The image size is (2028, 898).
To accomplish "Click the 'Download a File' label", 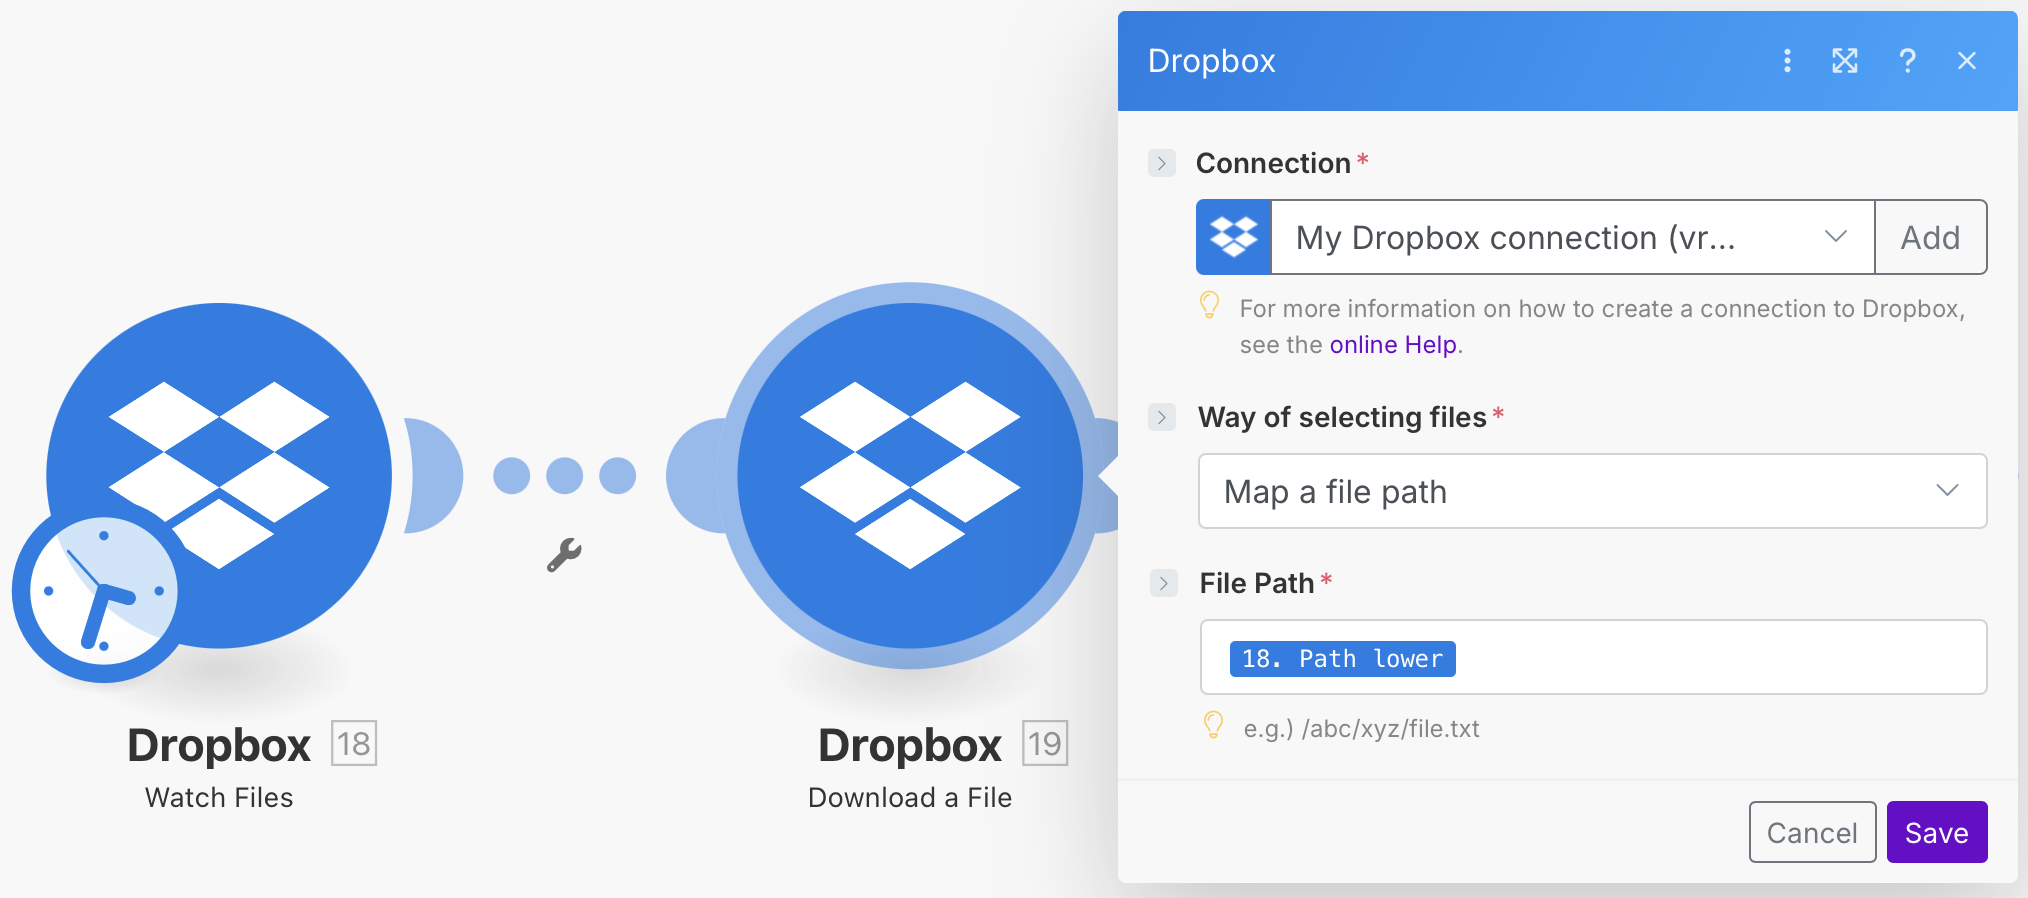I will (910, 797).
